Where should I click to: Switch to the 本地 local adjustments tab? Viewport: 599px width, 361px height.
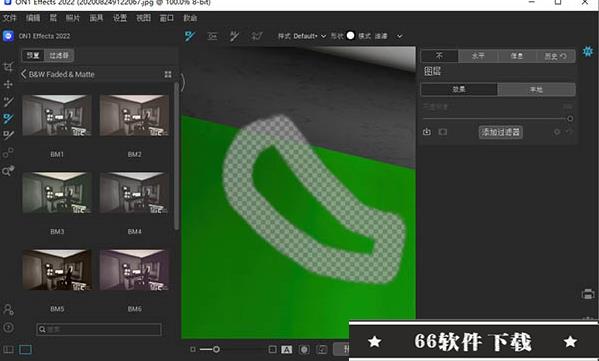click(536, 89)
